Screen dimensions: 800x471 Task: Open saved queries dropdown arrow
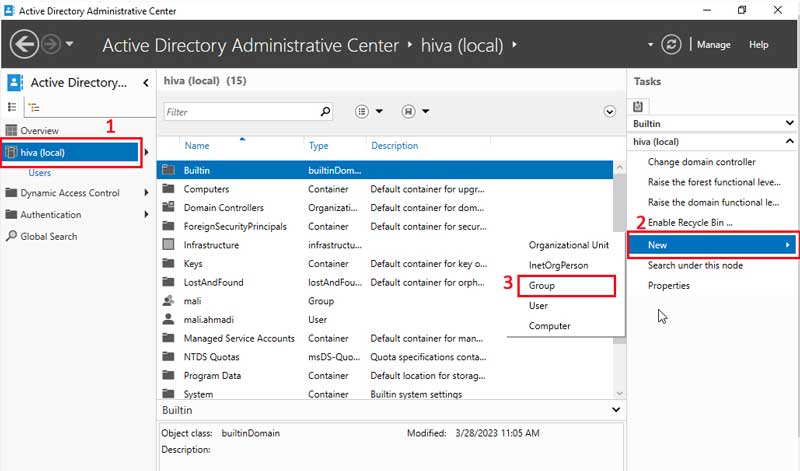click(x=426, y=111)
